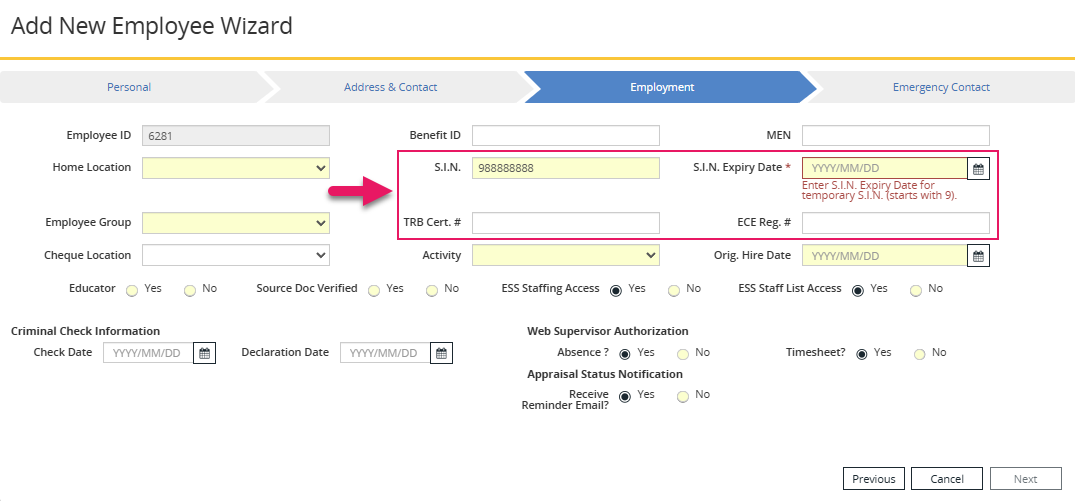Click the S.I.N. Expiry Date field
This screenshot has height=501, width=1075.
[x=885, y=168]
